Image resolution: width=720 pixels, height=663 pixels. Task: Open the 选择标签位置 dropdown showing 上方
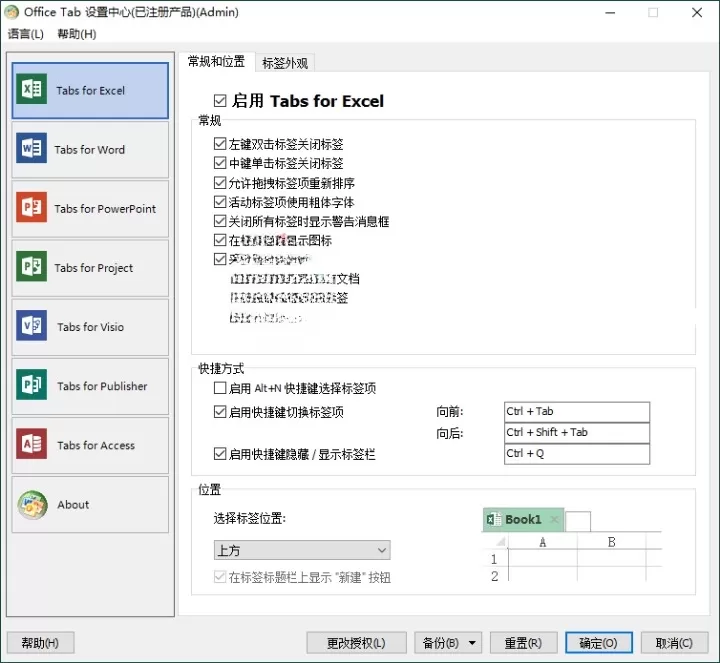pos(302,550)
